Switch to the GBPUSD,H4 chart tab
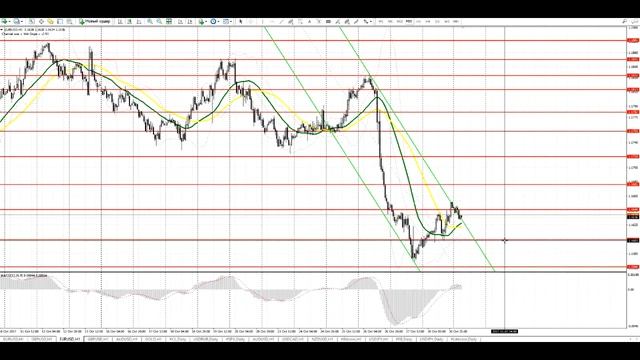640x360 pixels. tap(42, 339)
